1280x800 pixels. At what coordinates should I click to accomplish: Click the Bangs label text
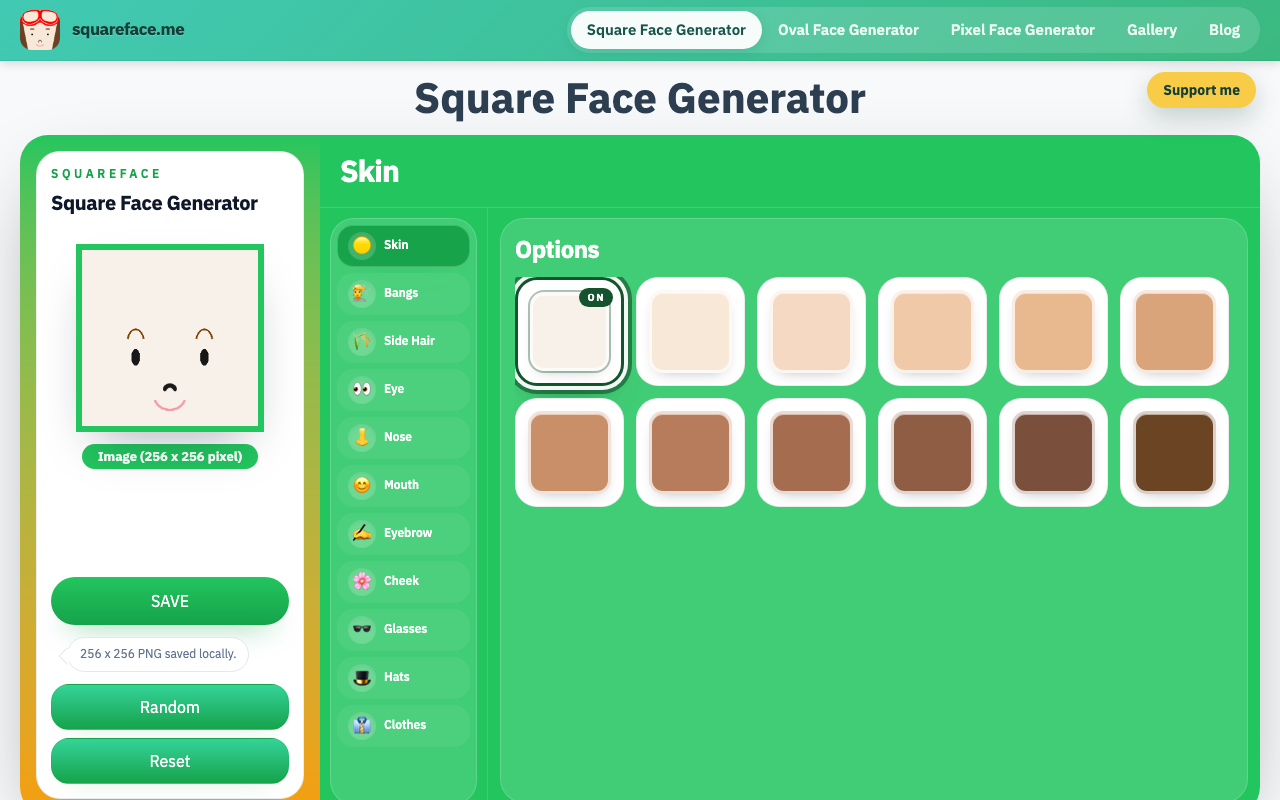401,293
